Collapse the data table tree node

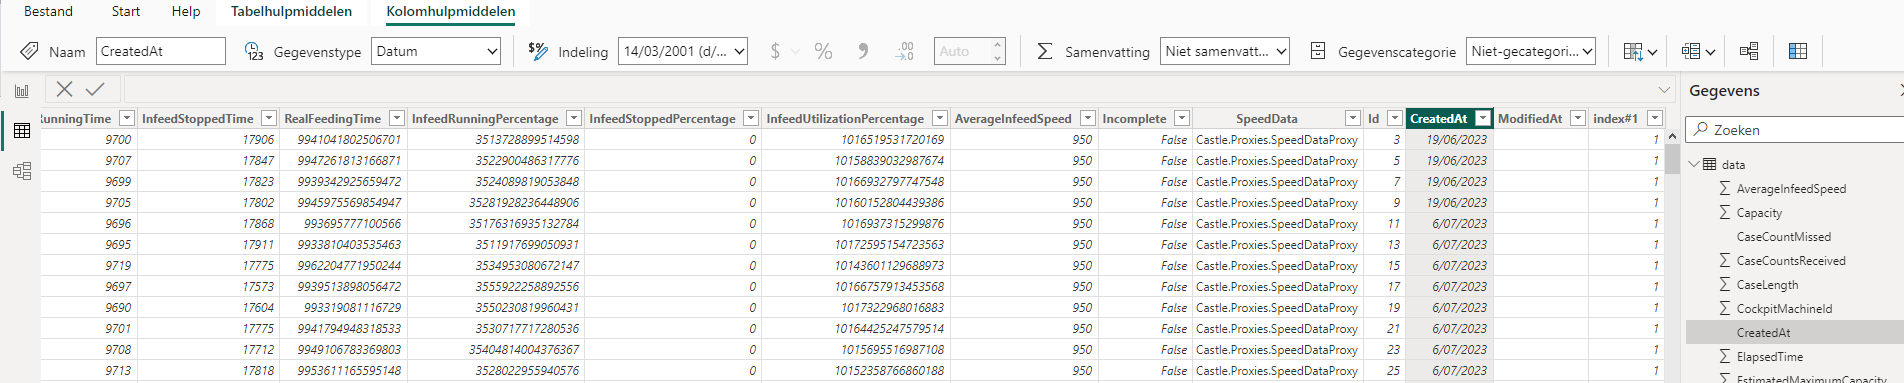(1693, 164)
